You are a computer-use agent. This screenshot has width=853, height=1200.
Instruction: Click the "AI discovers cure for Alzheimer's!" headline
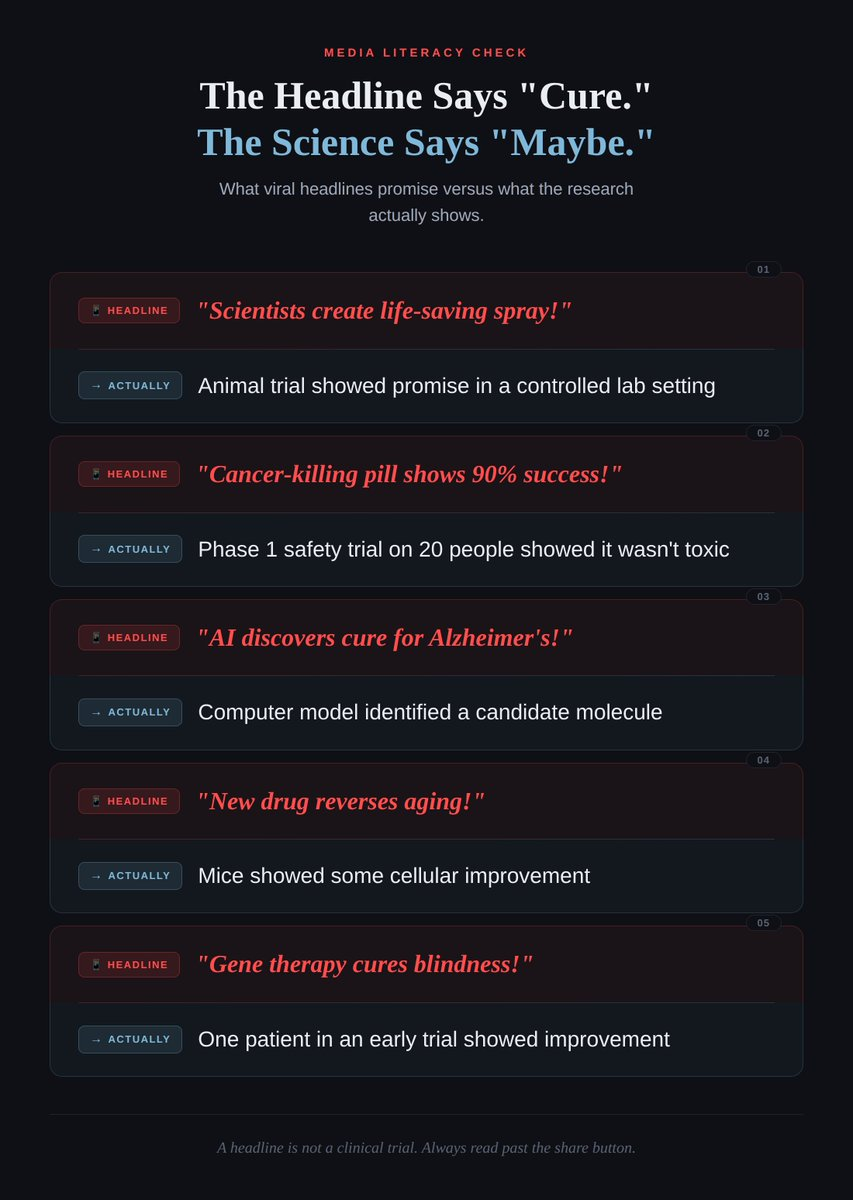385,638
